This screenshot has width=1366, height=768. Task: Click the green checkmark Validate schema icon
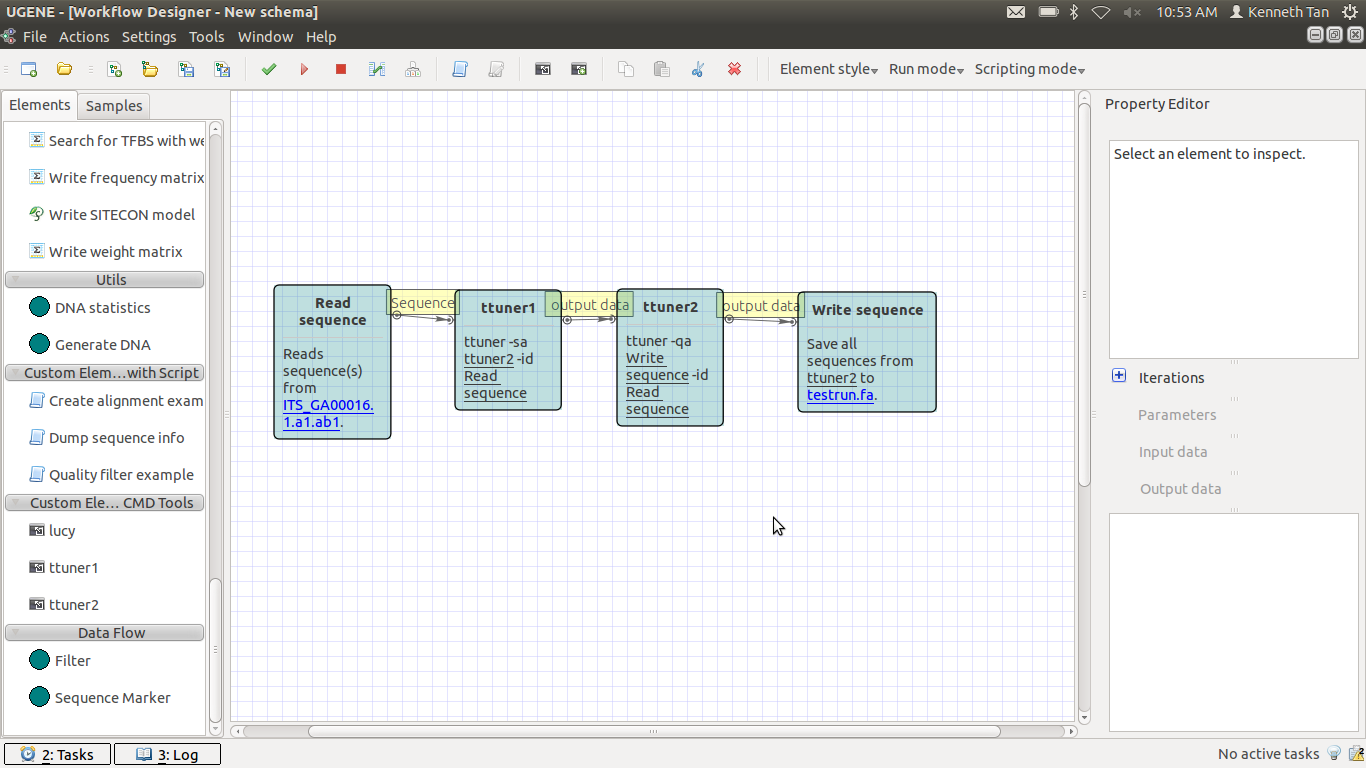[268, 69]
